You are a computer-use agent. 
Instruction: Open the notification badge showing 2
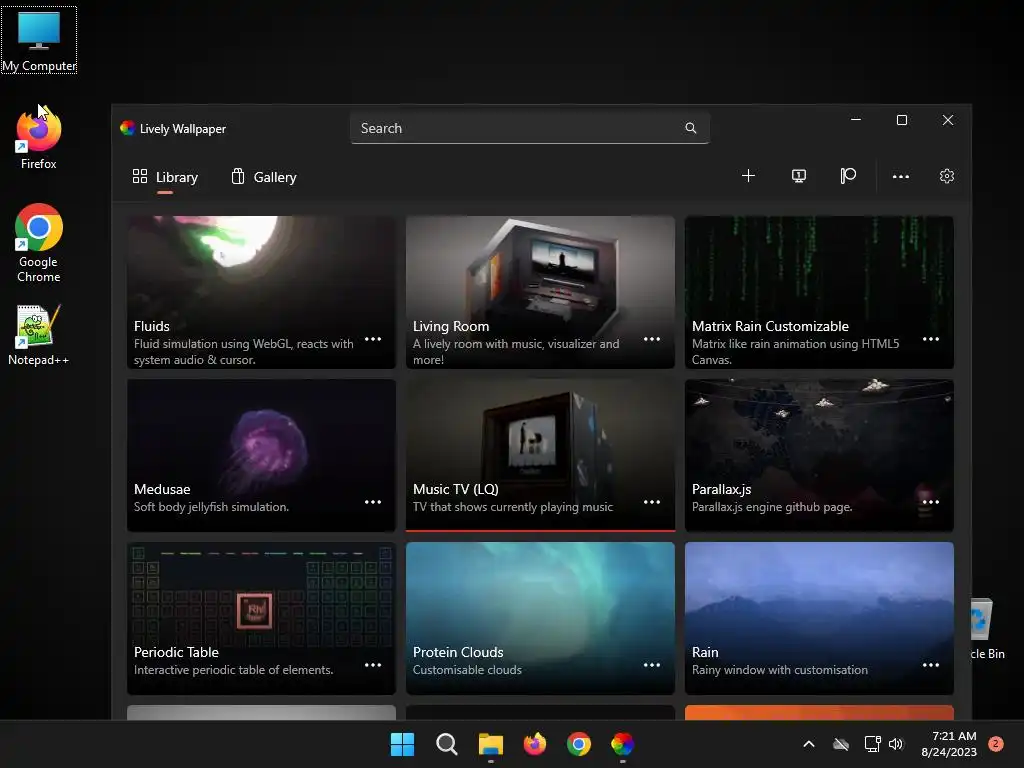click(996, 744)
